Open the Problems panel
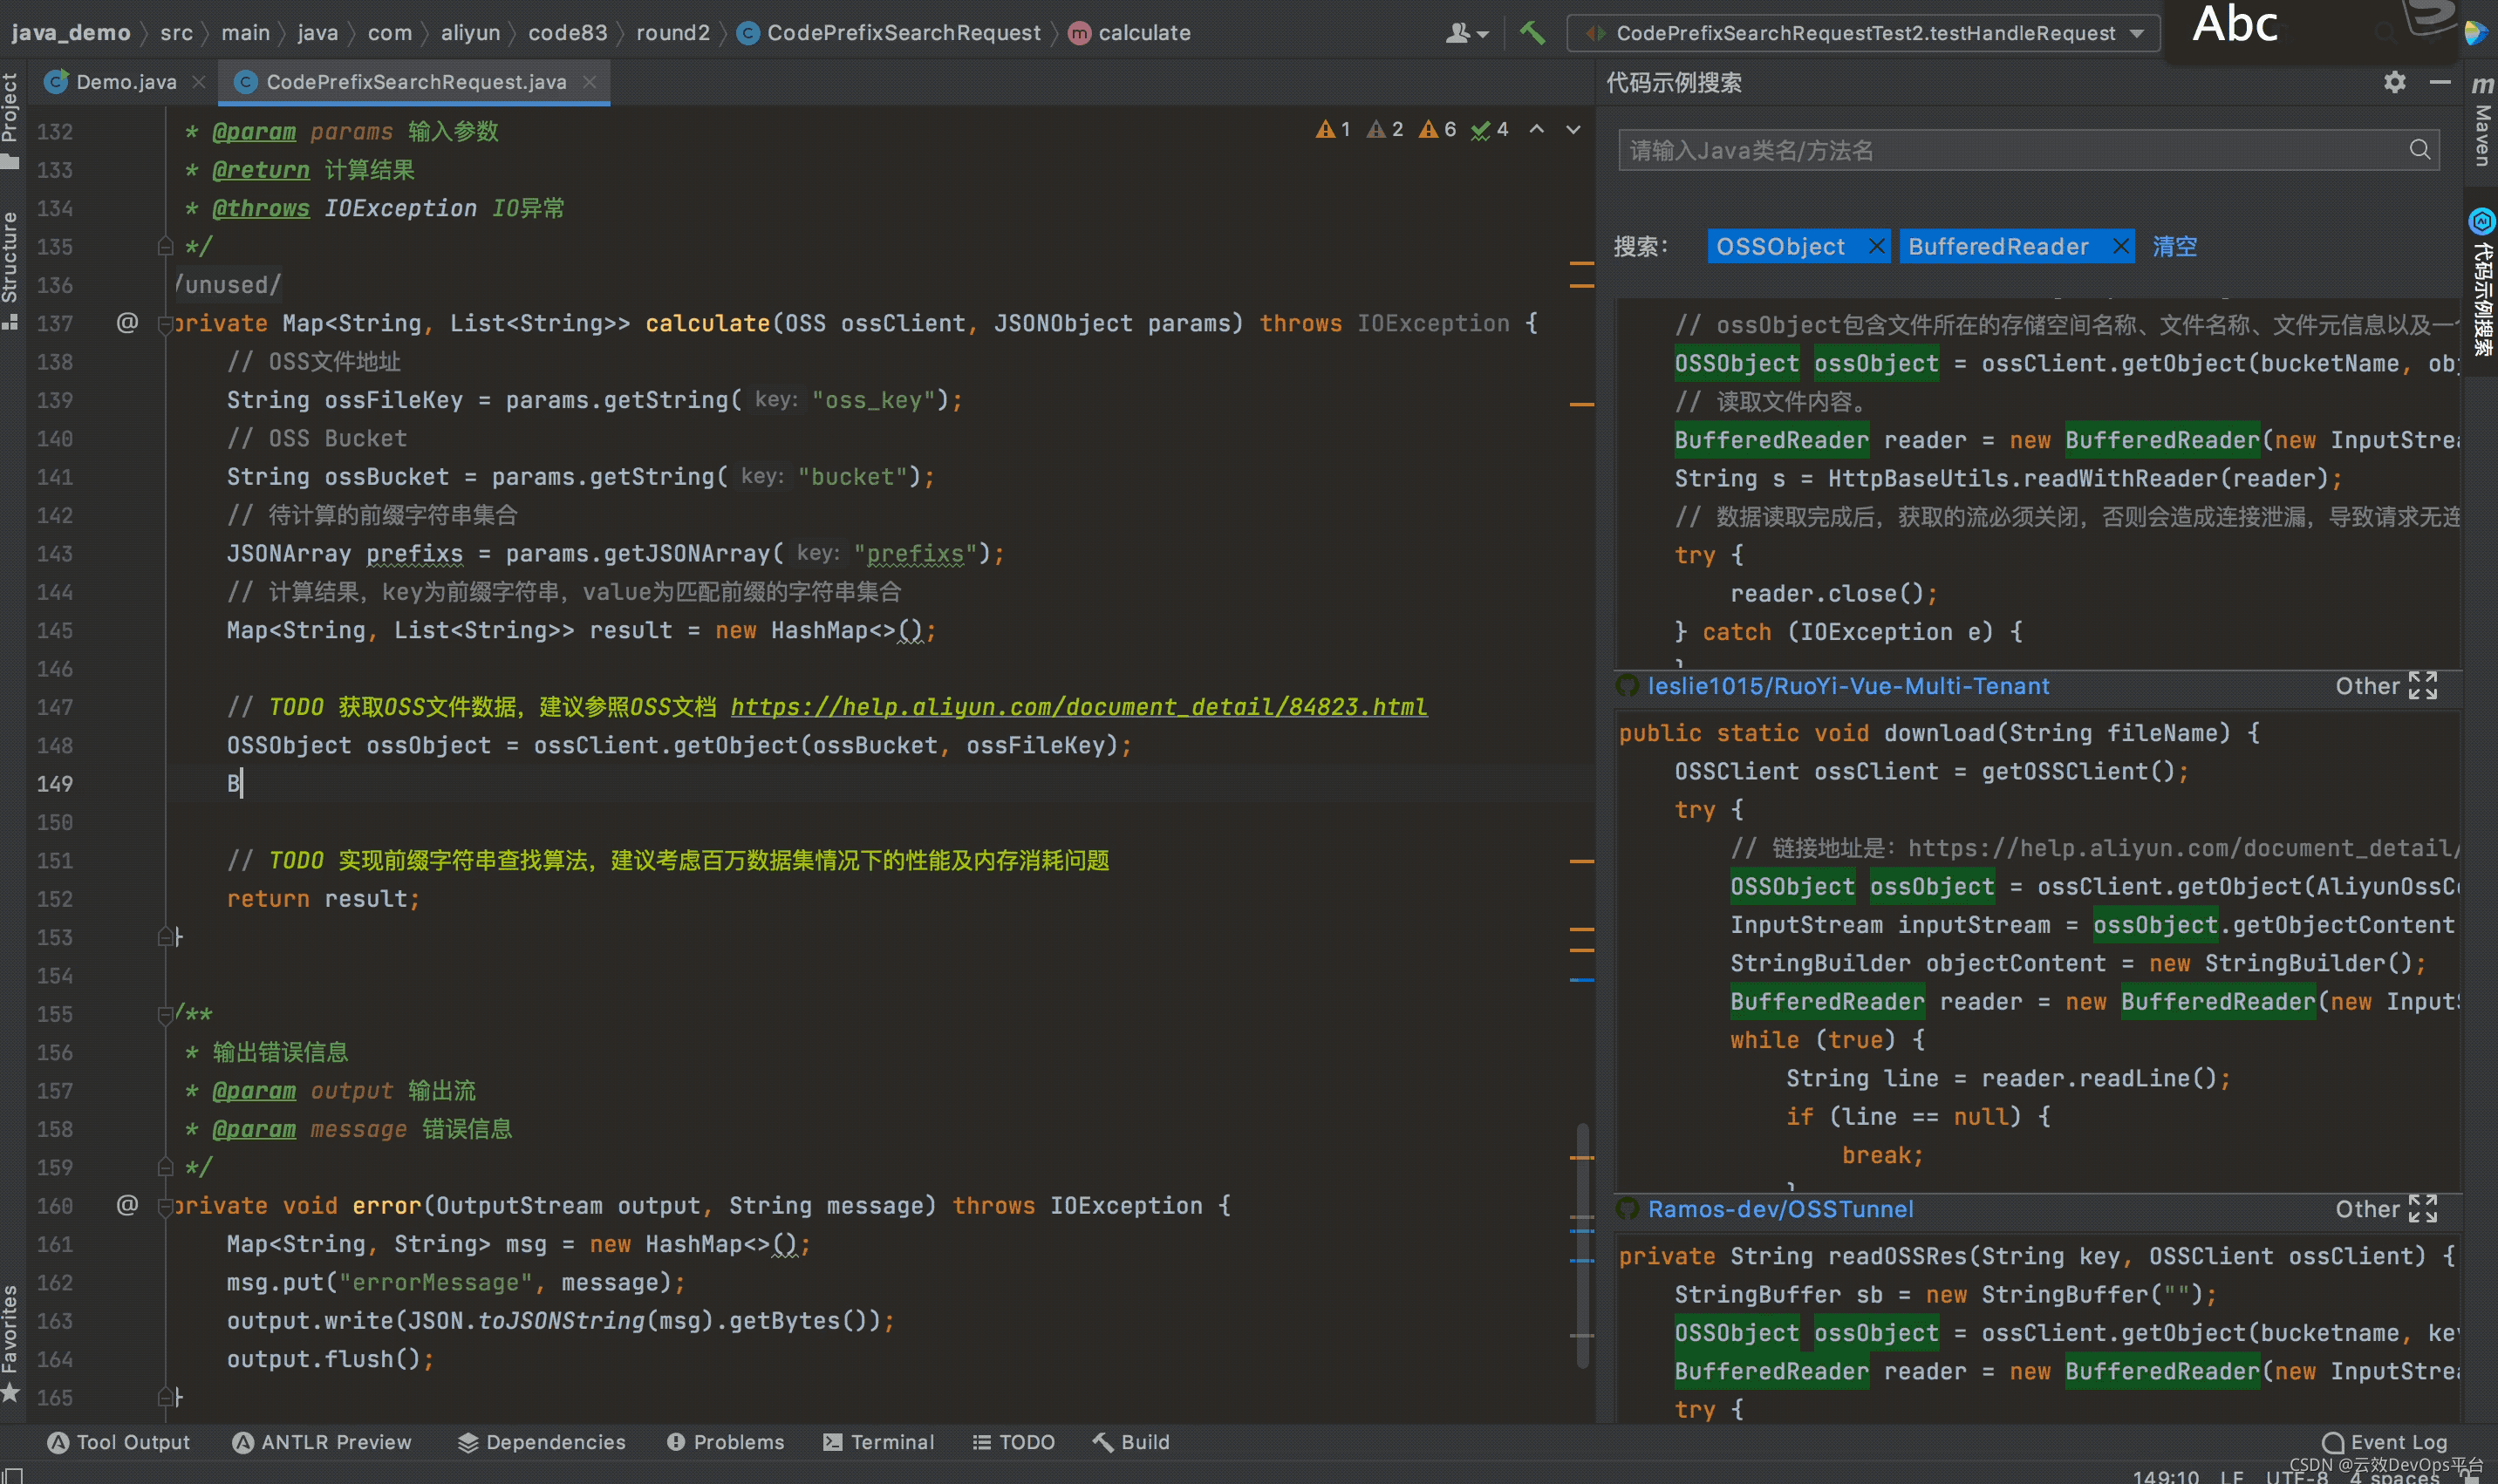 pos(726,1442)
